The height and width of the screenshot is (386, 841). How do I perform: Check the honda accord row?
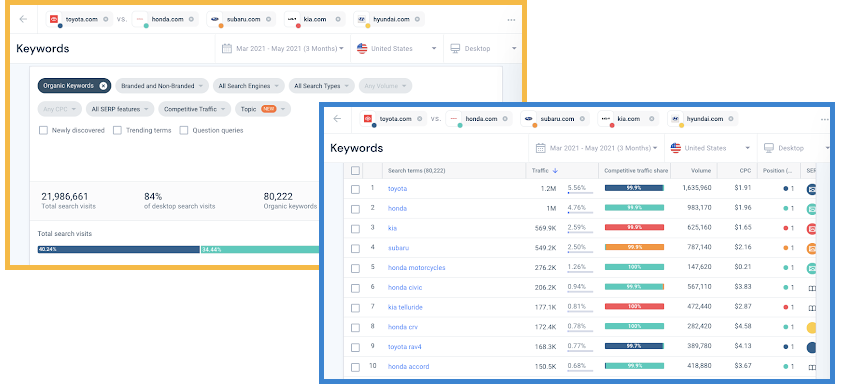click(355, 367)
